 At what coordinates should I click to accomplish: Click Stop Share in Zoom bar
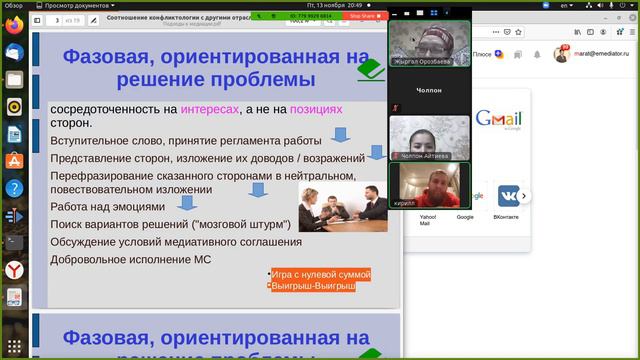coord(365,16)
